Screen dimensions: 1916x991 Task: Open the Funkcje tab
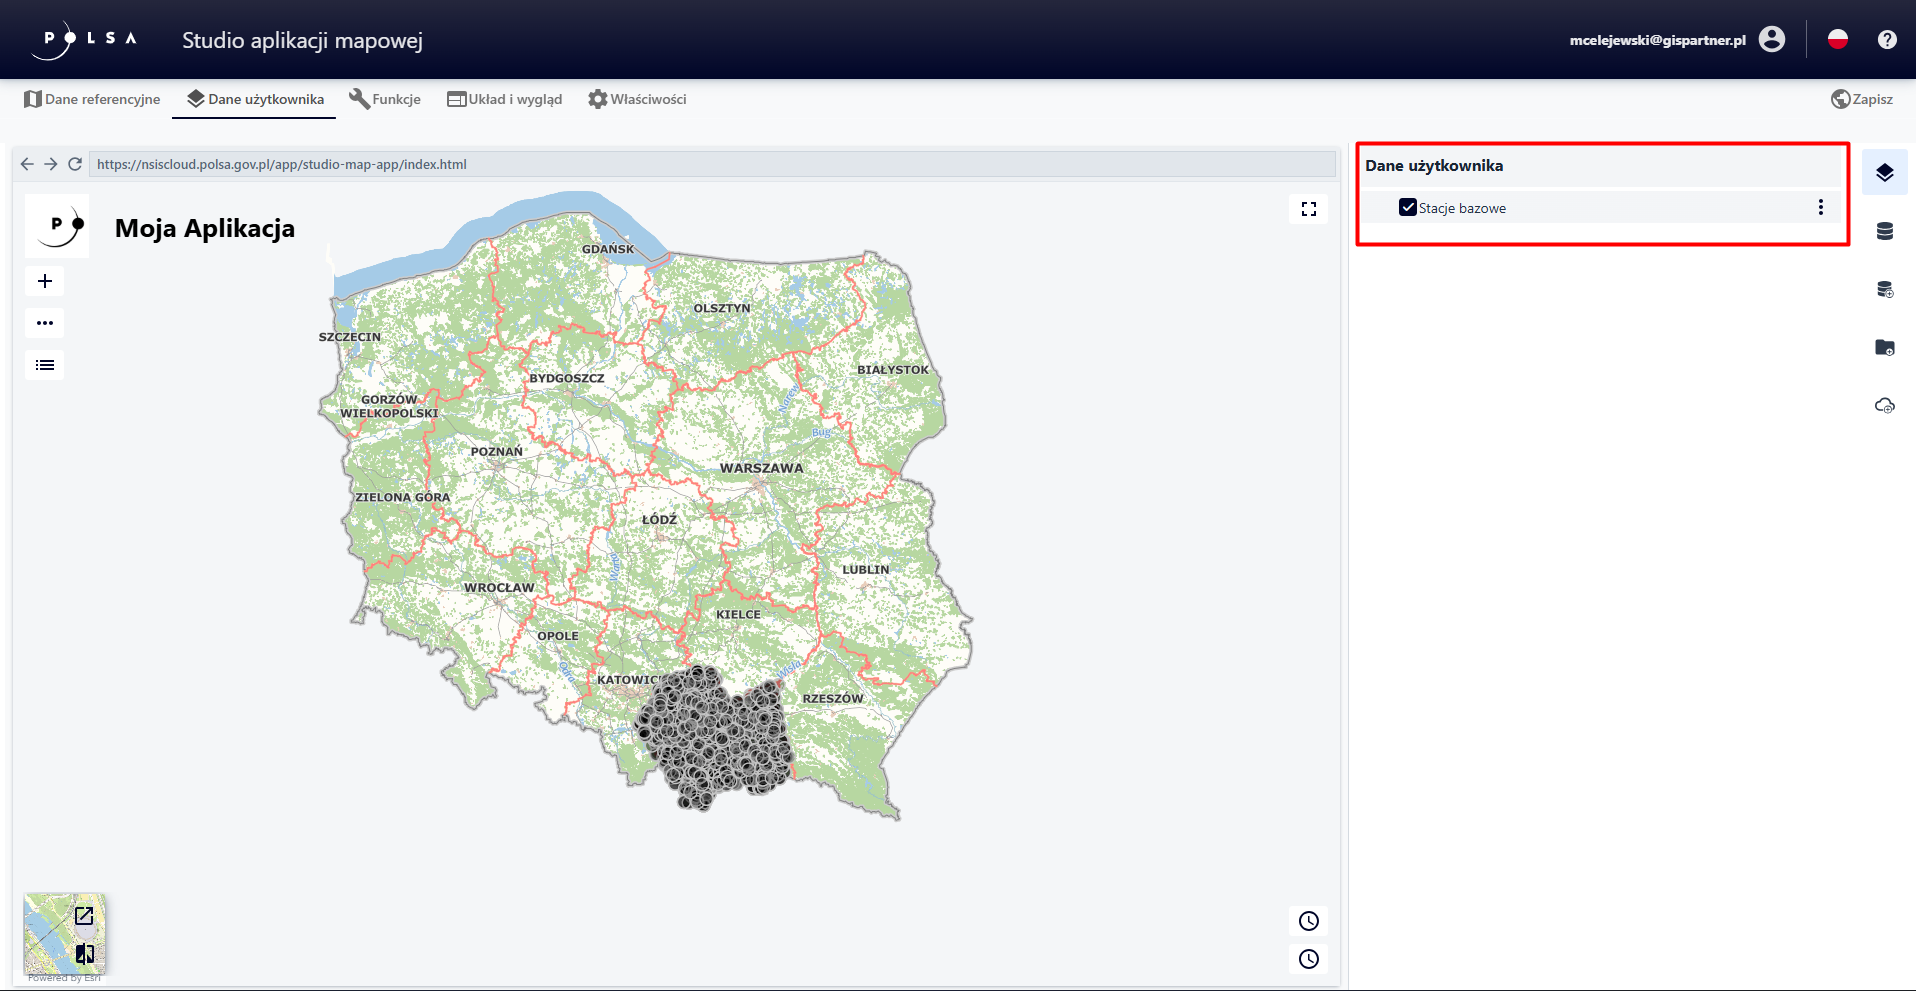click(385, 99)
